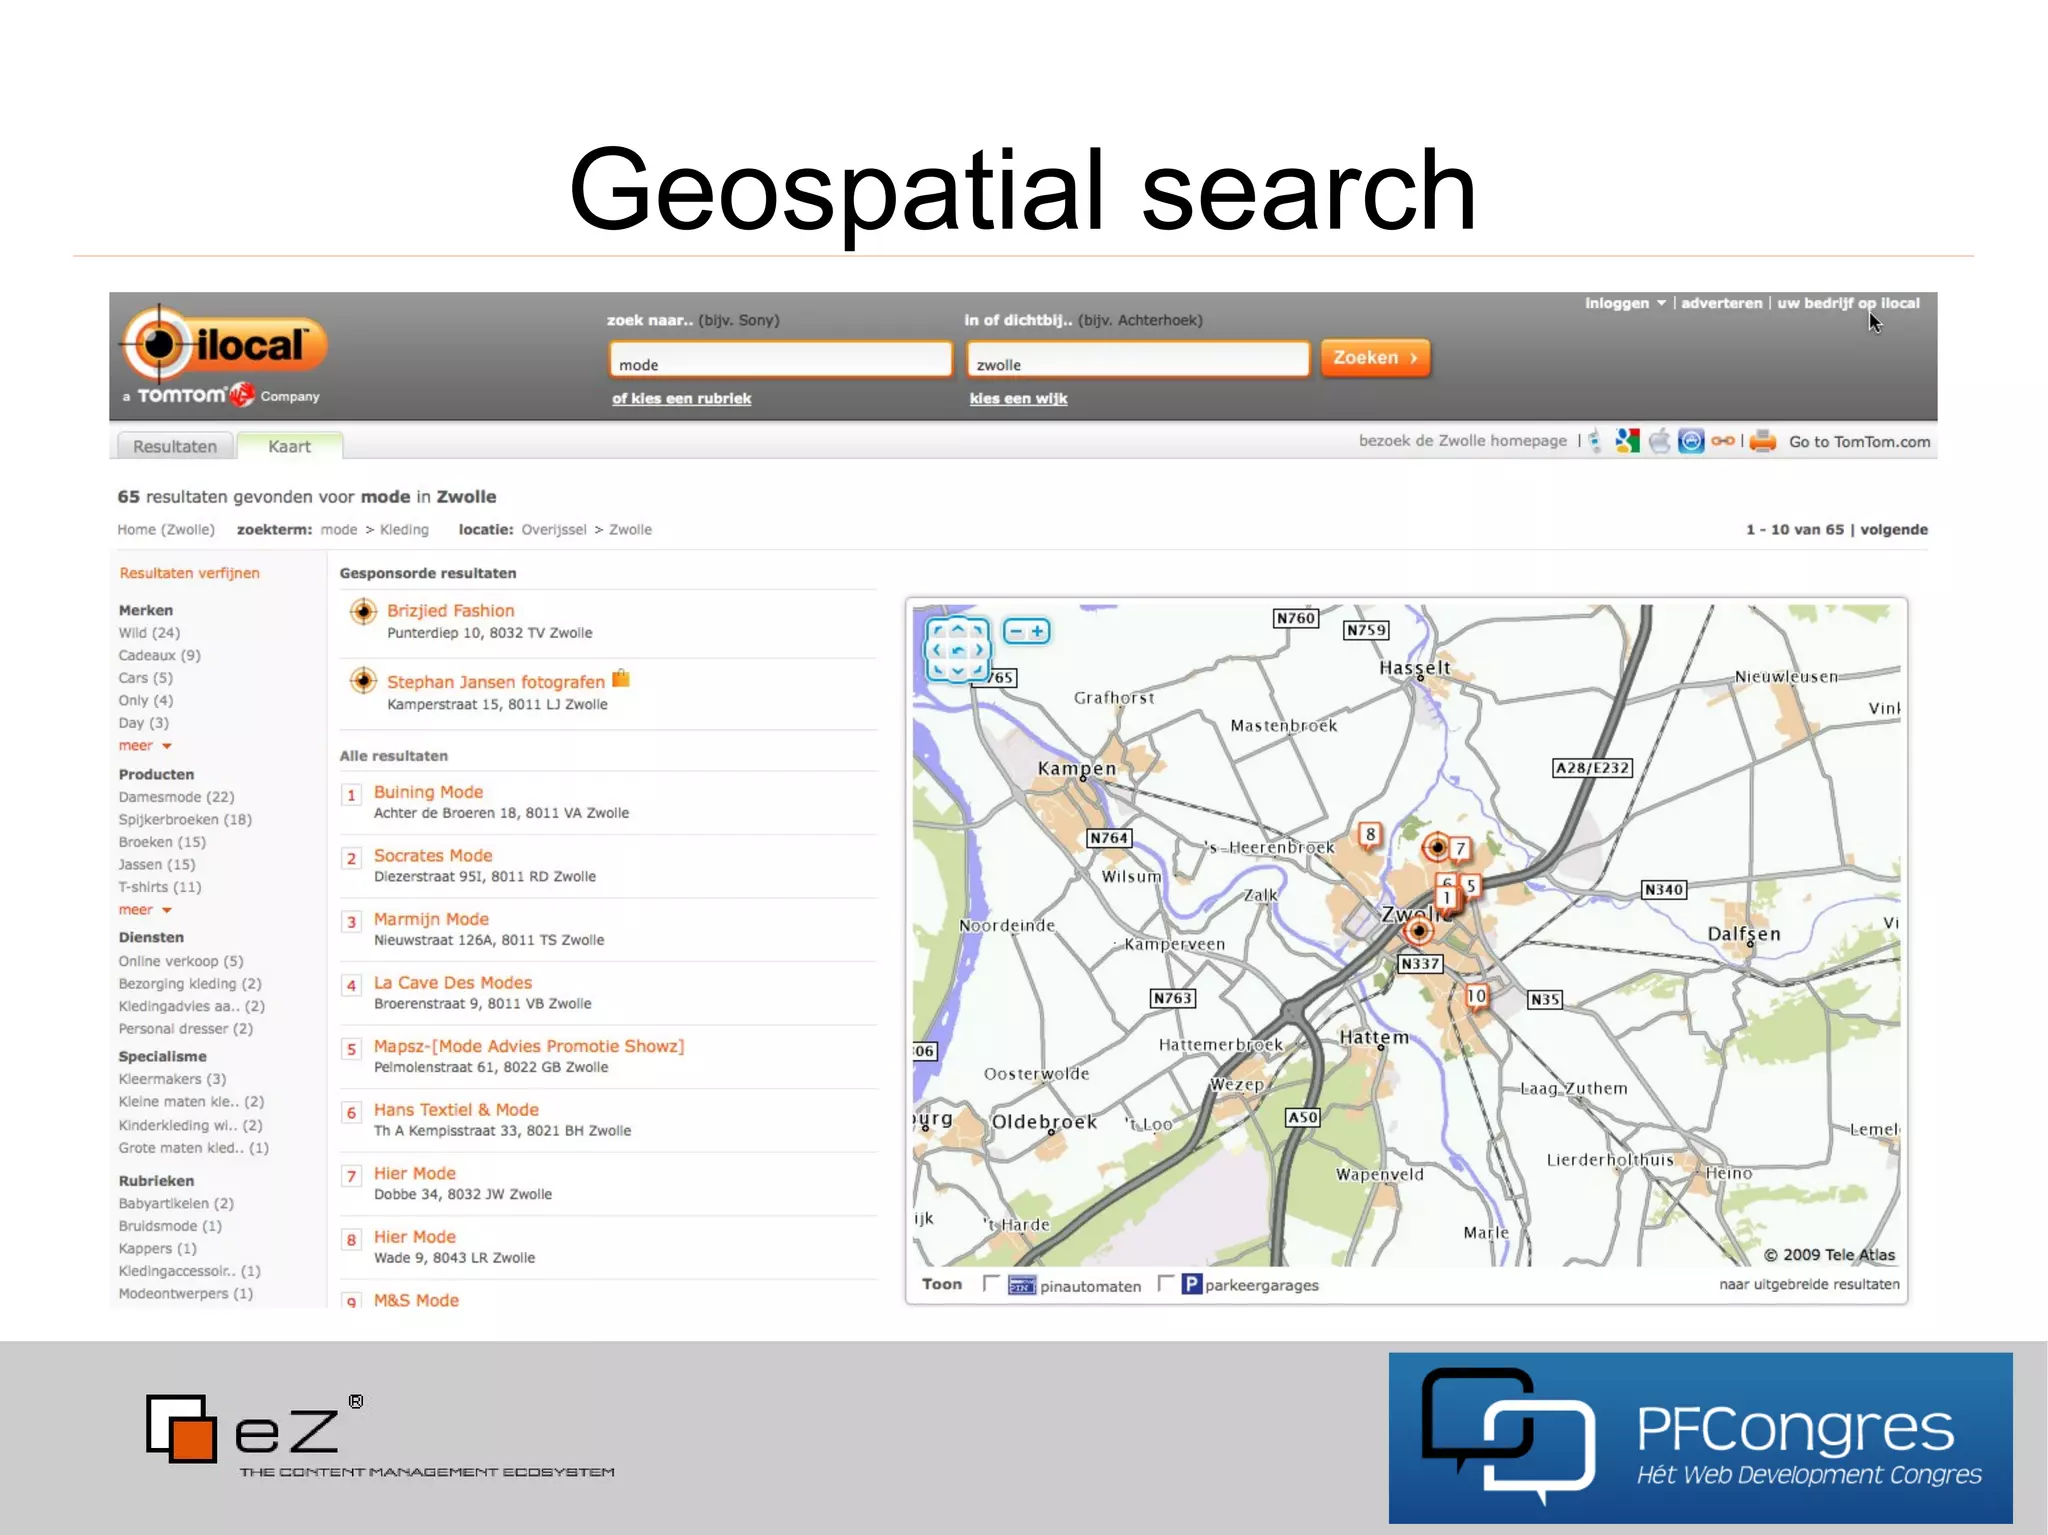The width and height of the screenshot is (2048, 1535).
Task: Click the orange printer icon
Action: (x=1763, y=441)
